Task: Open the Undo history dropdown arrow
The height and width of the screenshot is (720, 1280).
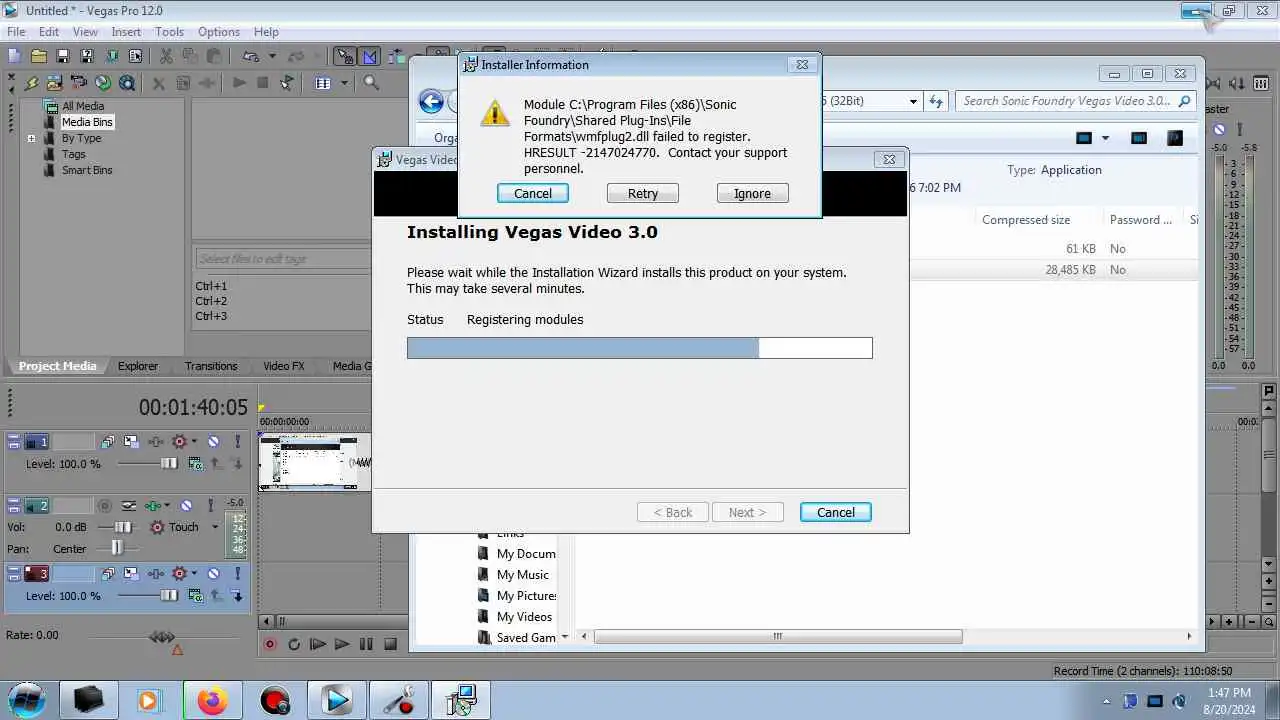Action: (x=272, y=56)
